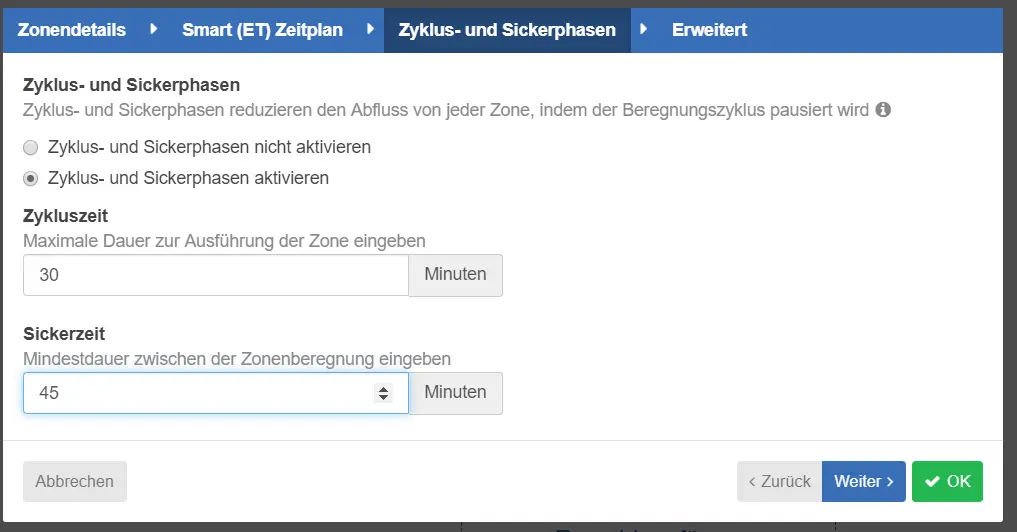Confirm with the green OK button
Image resolution: width=1017 pixels, height=532 pixels.
[x=947, y=481]
